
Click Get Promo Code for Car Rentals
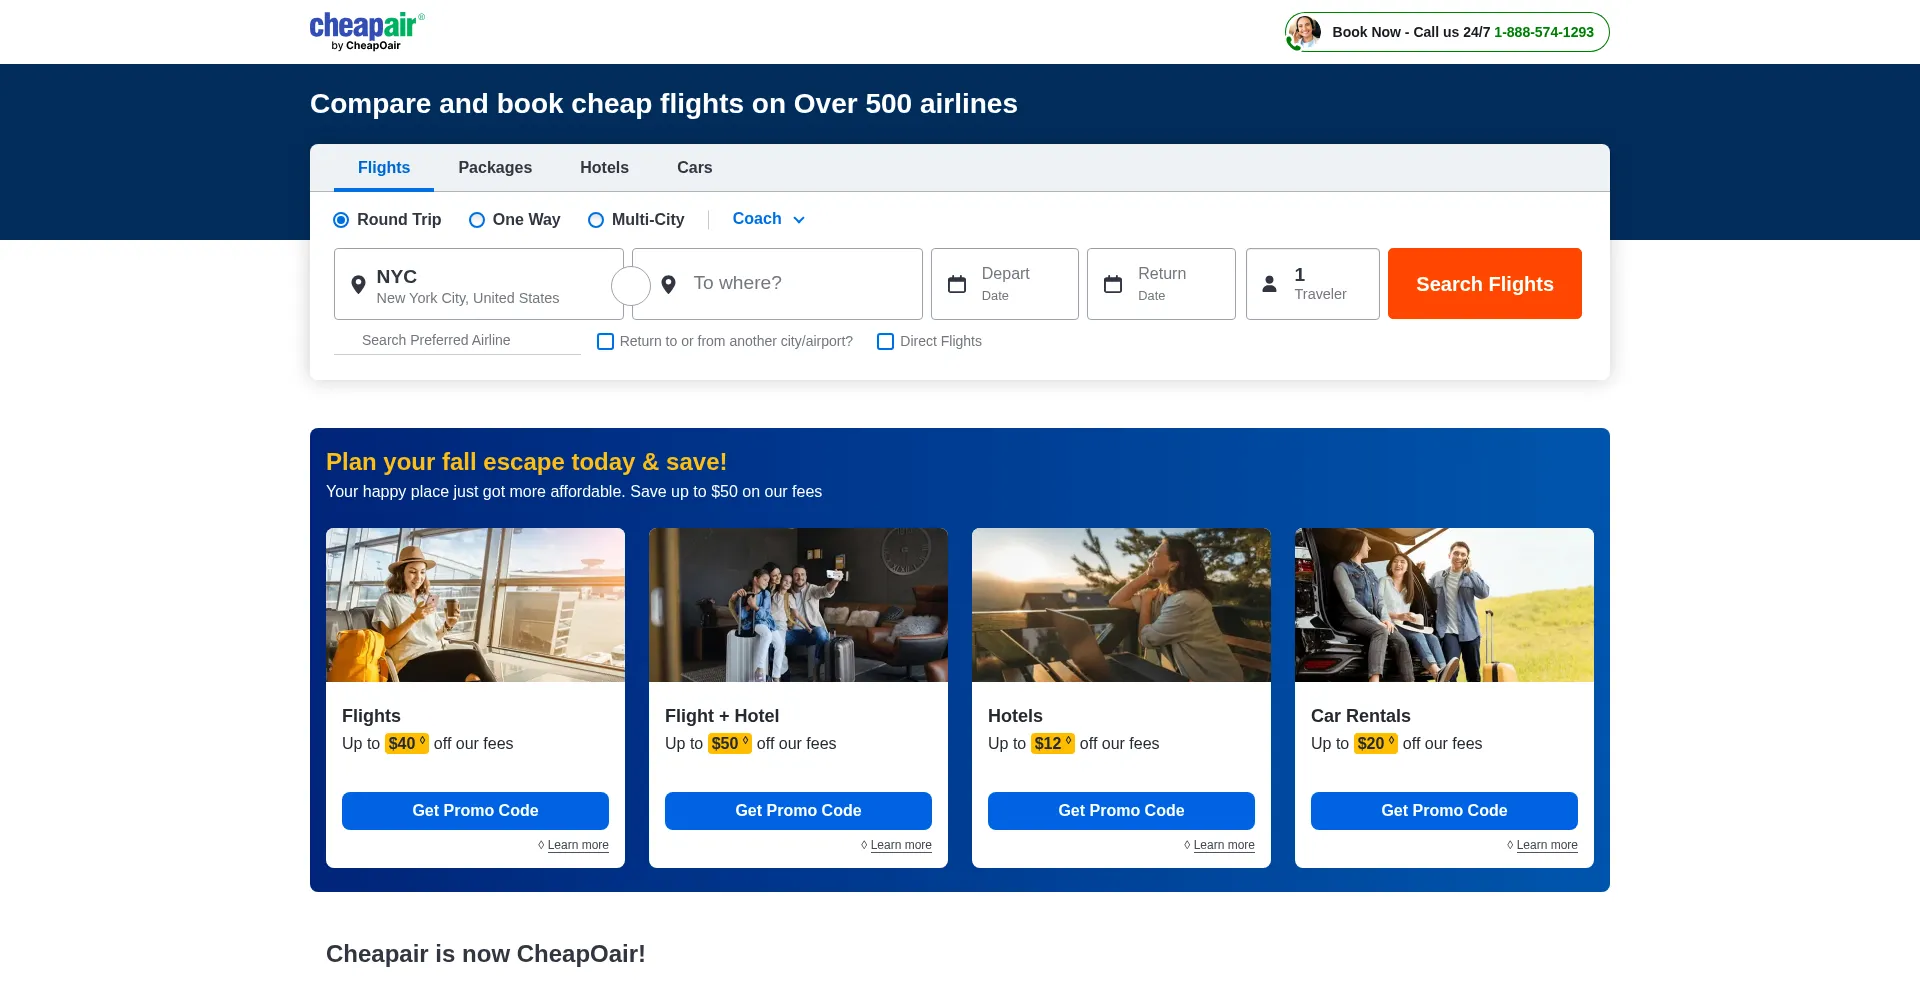pos(1444,811)
